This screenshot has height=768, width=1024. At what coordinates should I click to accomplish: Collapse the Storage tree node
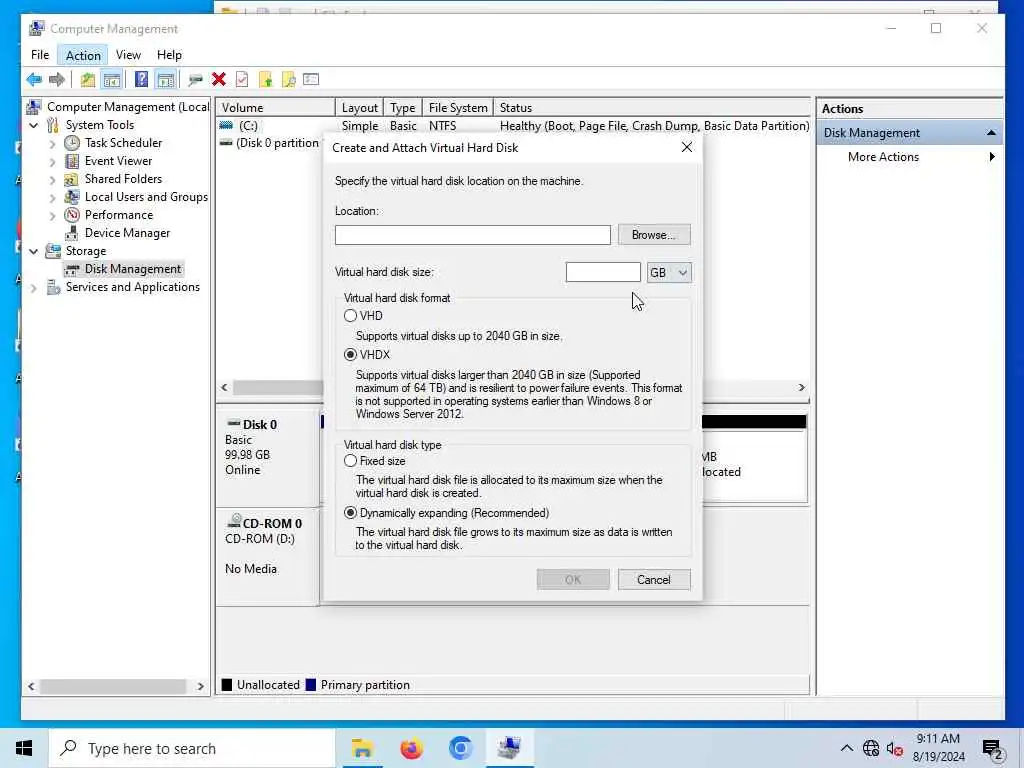coord(34,251)
